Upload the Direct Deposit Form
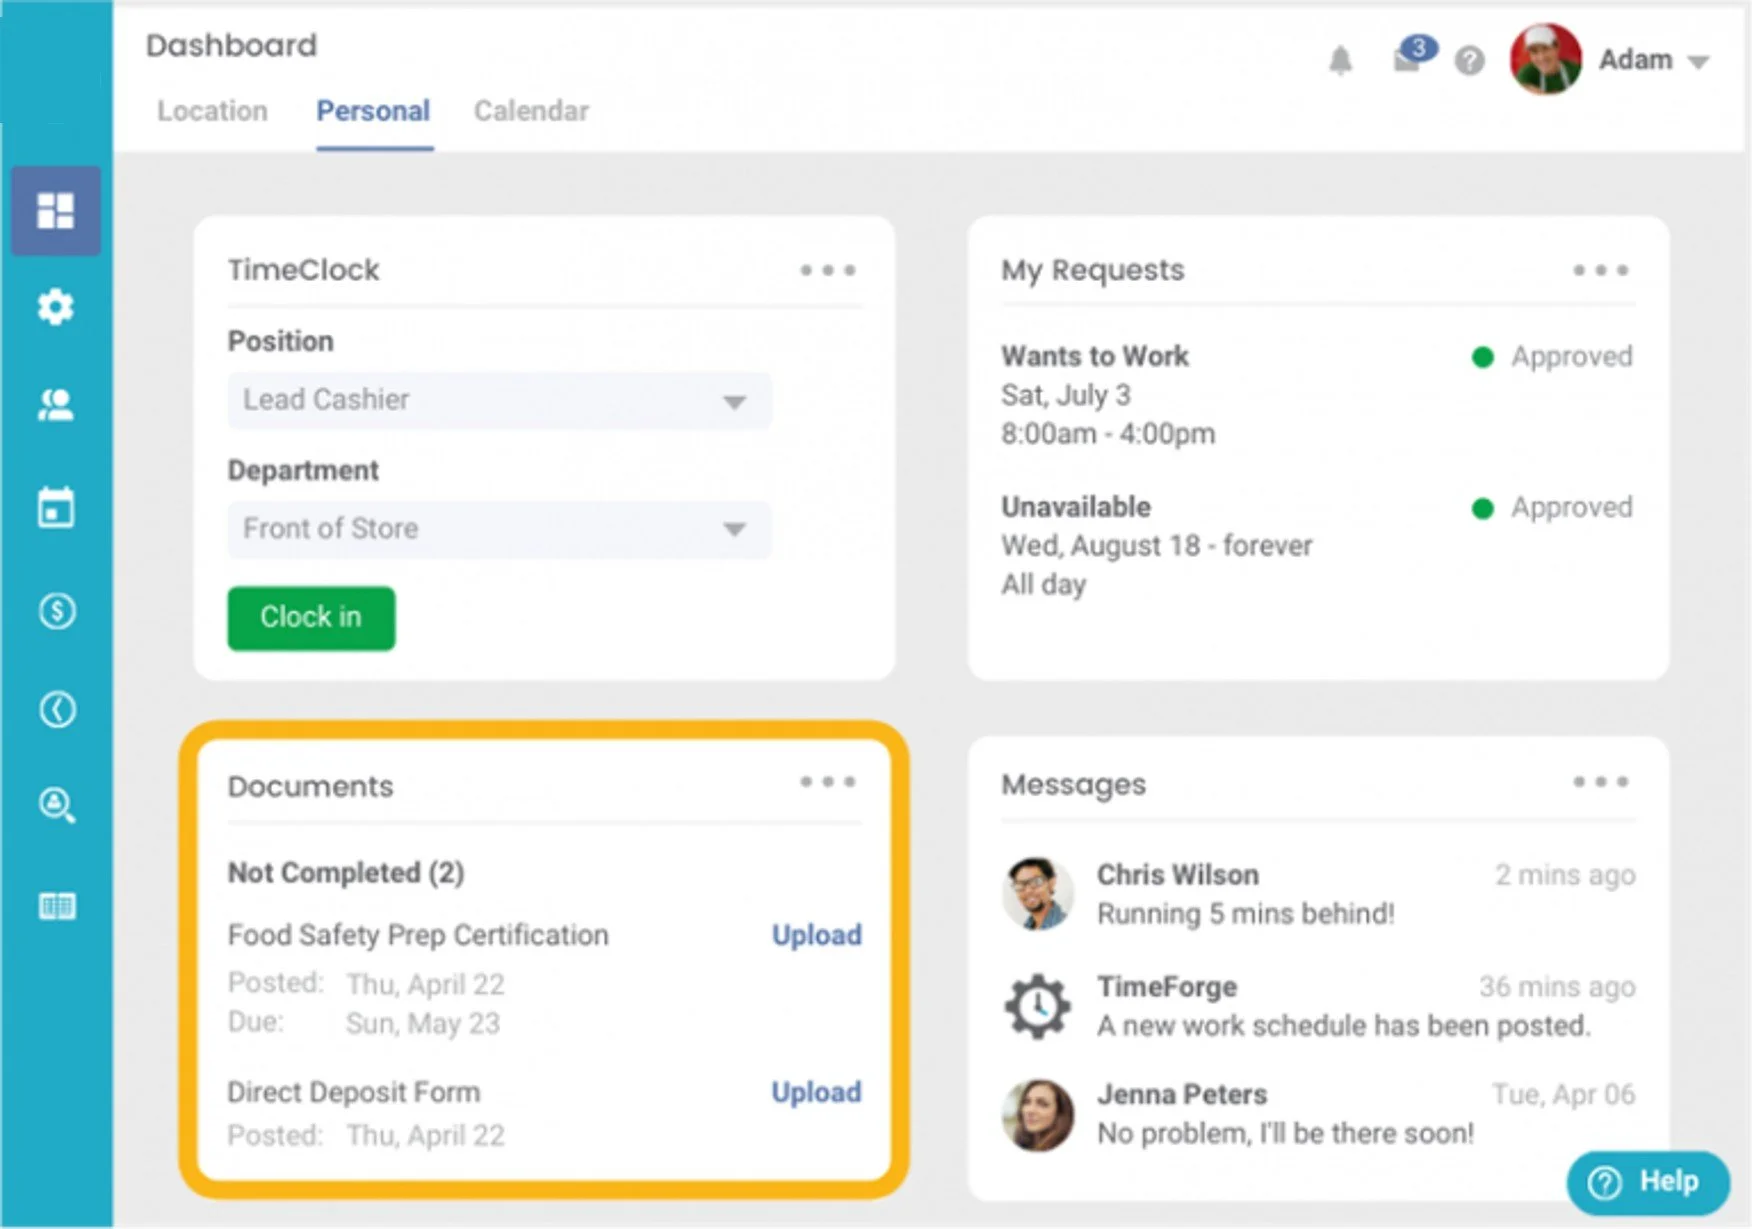Image resolution: width=1752 pixels, height=1229 pixels. pyautogui.click(x=816, y=1092)
